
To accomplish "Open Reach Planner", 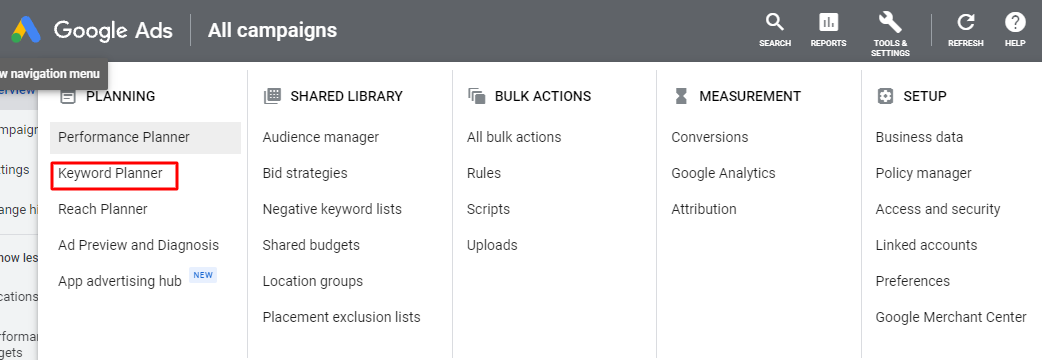I will coord(103,209).
